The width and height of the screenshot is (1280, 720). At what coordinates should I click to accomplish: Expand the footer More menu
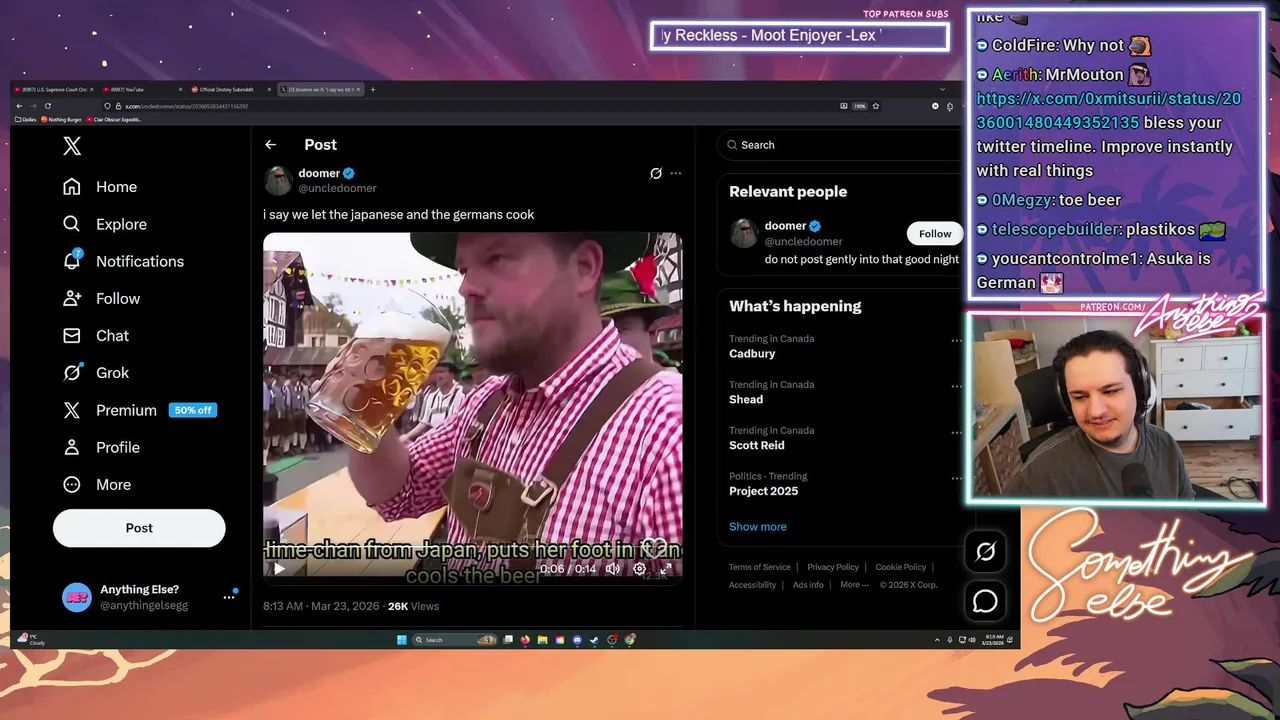pyautogui.click(x=855, y=585)
